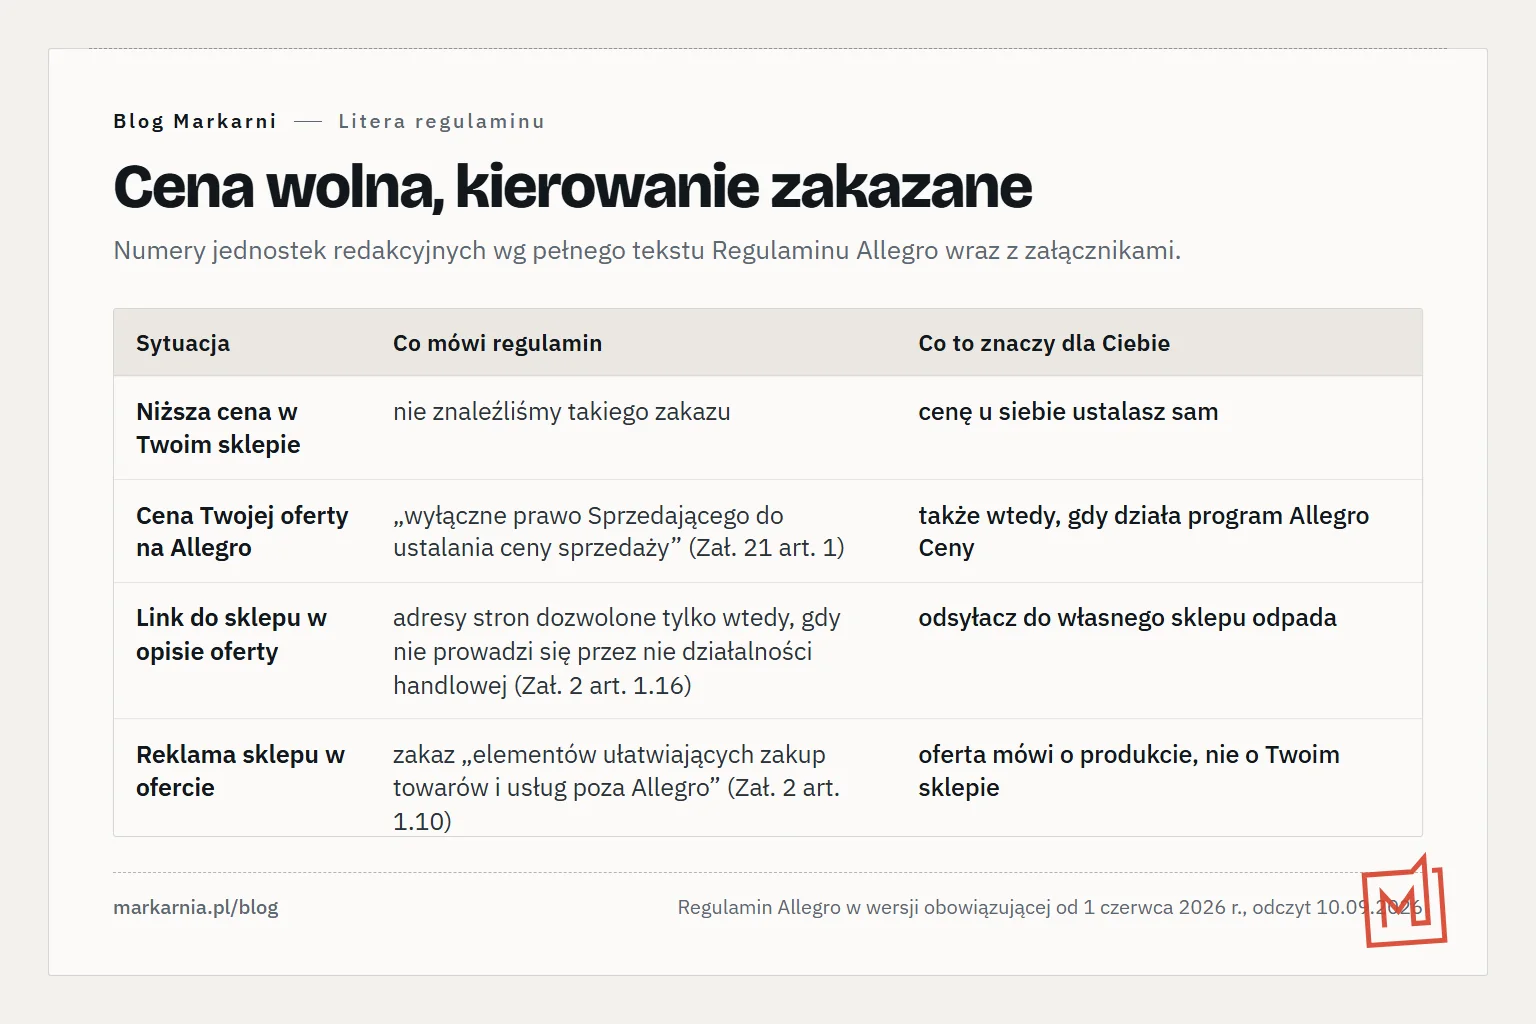Click the Markarnia M logo icon

click(1404, 901)
